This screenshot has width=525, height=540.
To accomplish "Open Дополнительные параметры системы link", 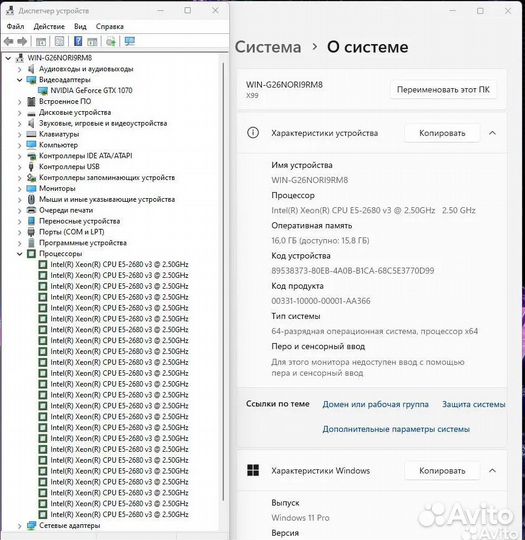I will pyautogui.click(x=396, y=429).
